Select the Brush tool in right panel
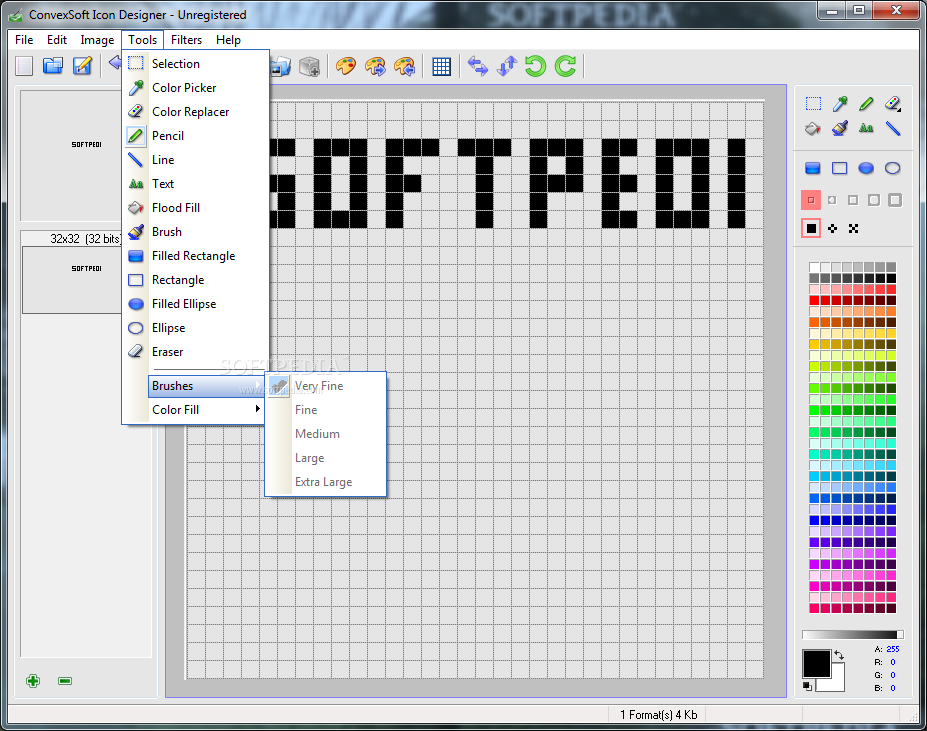The image size is (927, 731). (x=840, y=128)
